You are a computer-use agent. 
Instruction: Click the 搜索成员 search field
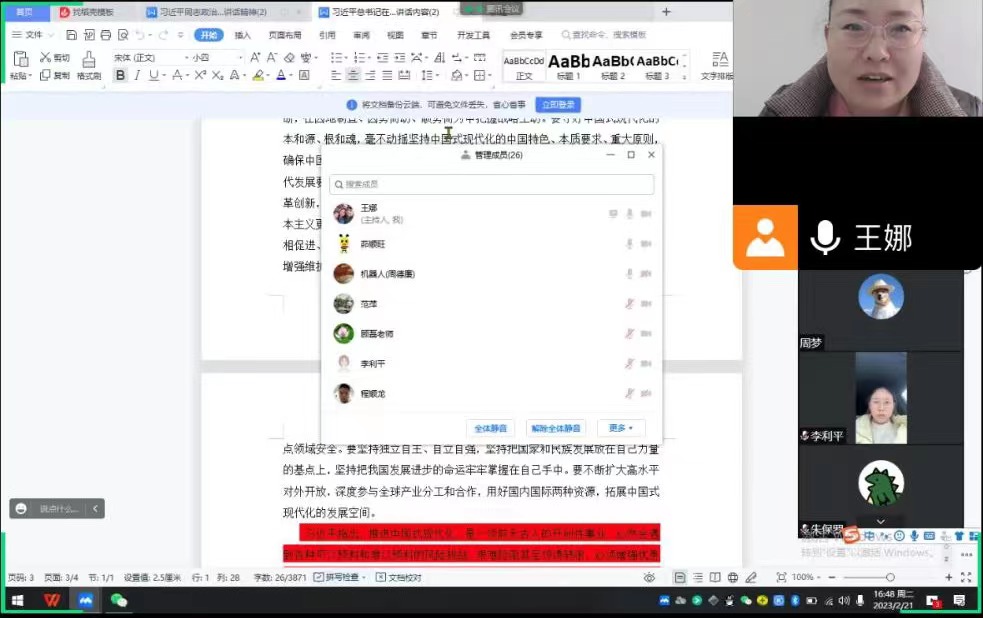tap(492, 184)
